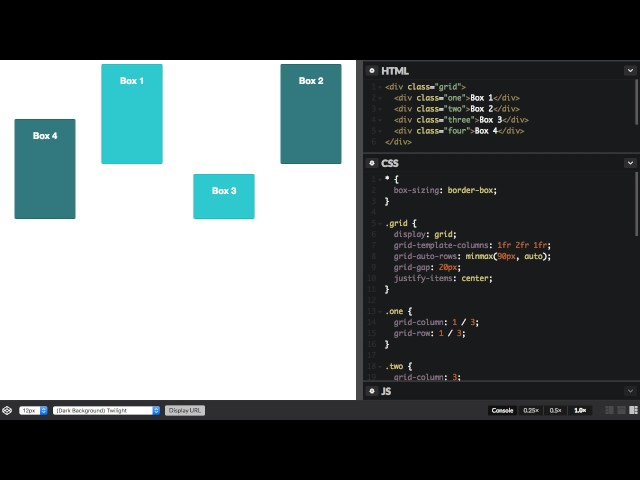Screen dimensions: 640x480
Task: Click Box 4 in the preview
Action: pos(45,169)
